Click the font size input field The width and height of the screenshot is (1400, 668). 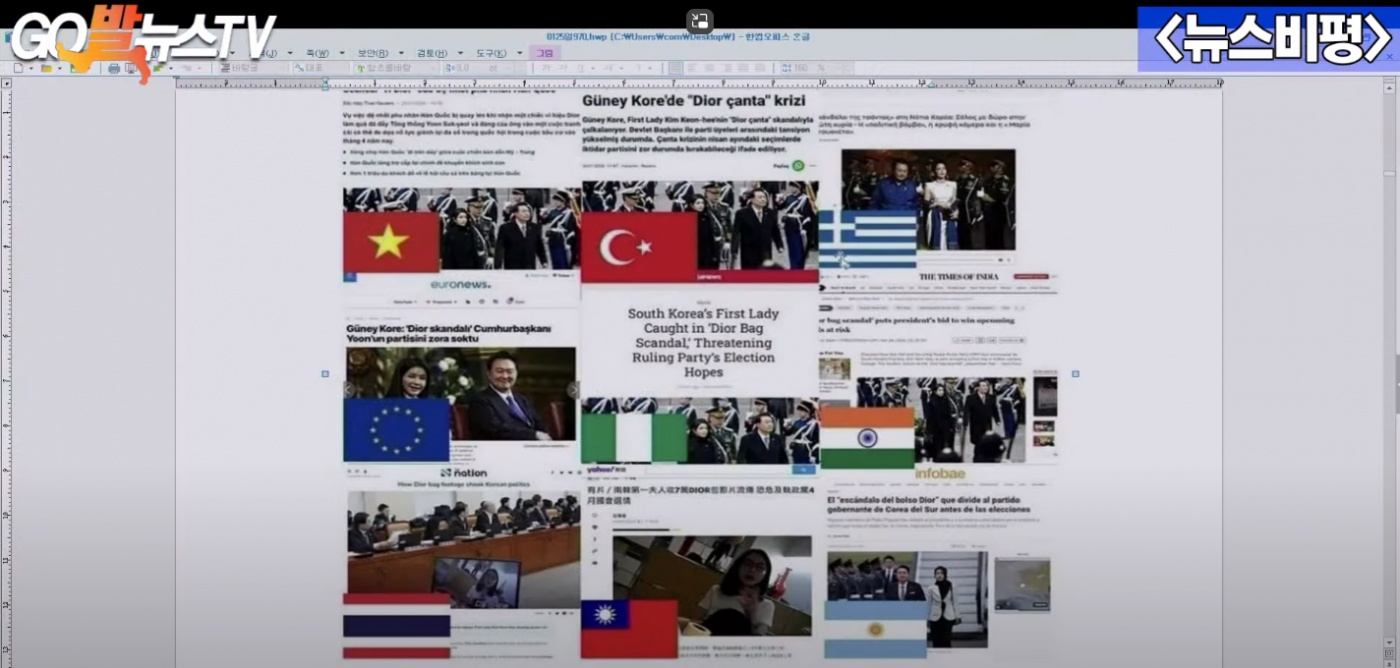(460, 68)
